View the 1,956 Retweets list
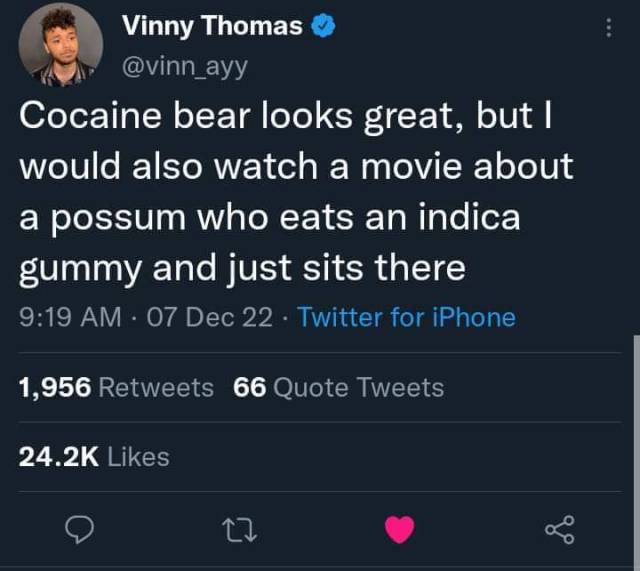 point(116,387)
